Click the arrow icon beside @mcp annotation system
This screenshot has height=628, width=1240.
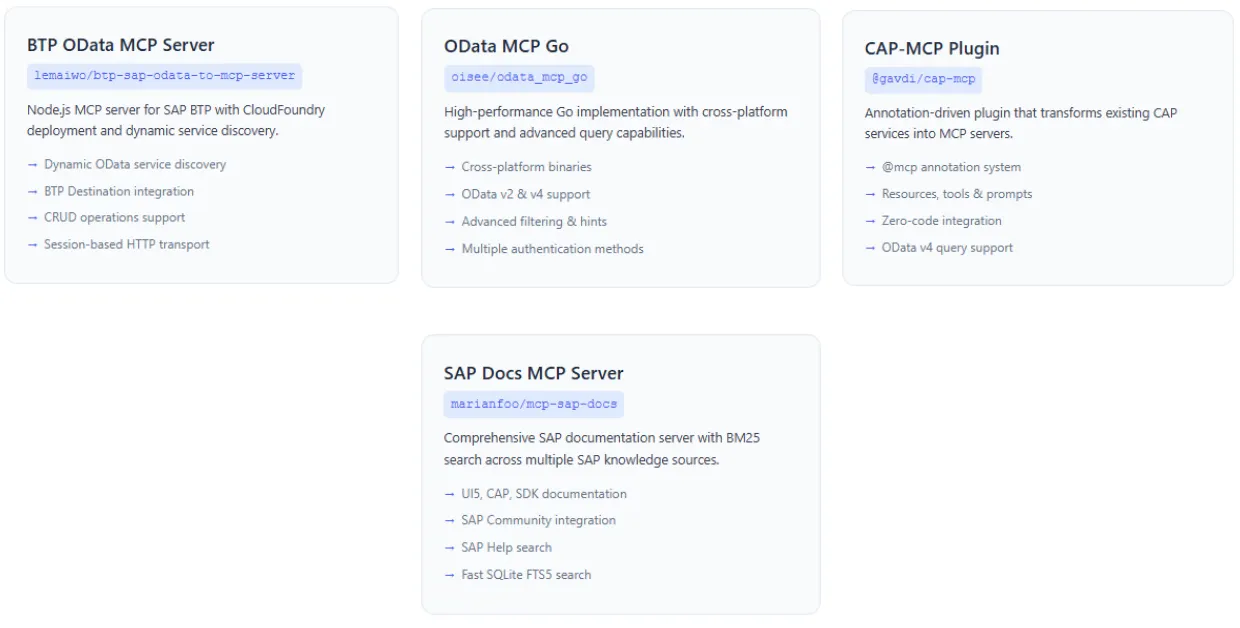point(869,167)
